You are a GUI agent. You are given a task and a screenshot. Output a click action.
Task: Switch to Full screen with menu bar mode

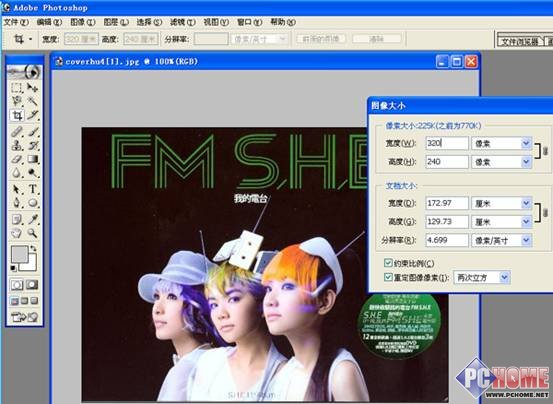coord(24,301)
